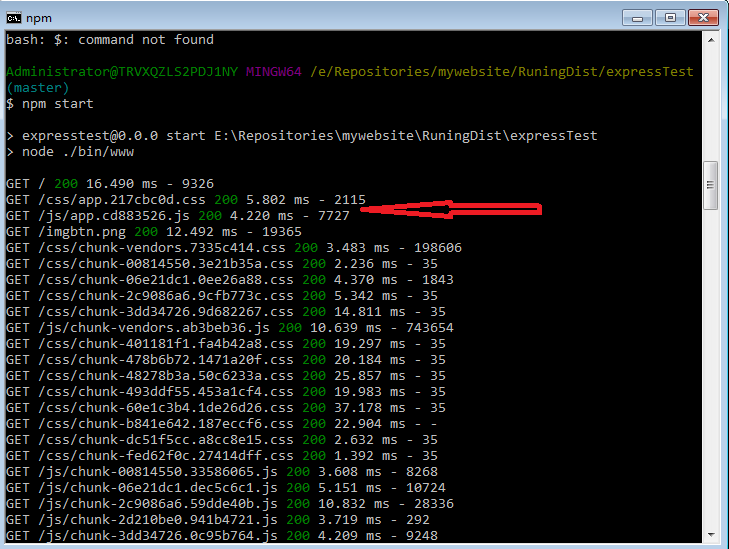Click the (master) branch indicator
The height and width of the screenshot is (549, 729).
click(x=38, y=87)
